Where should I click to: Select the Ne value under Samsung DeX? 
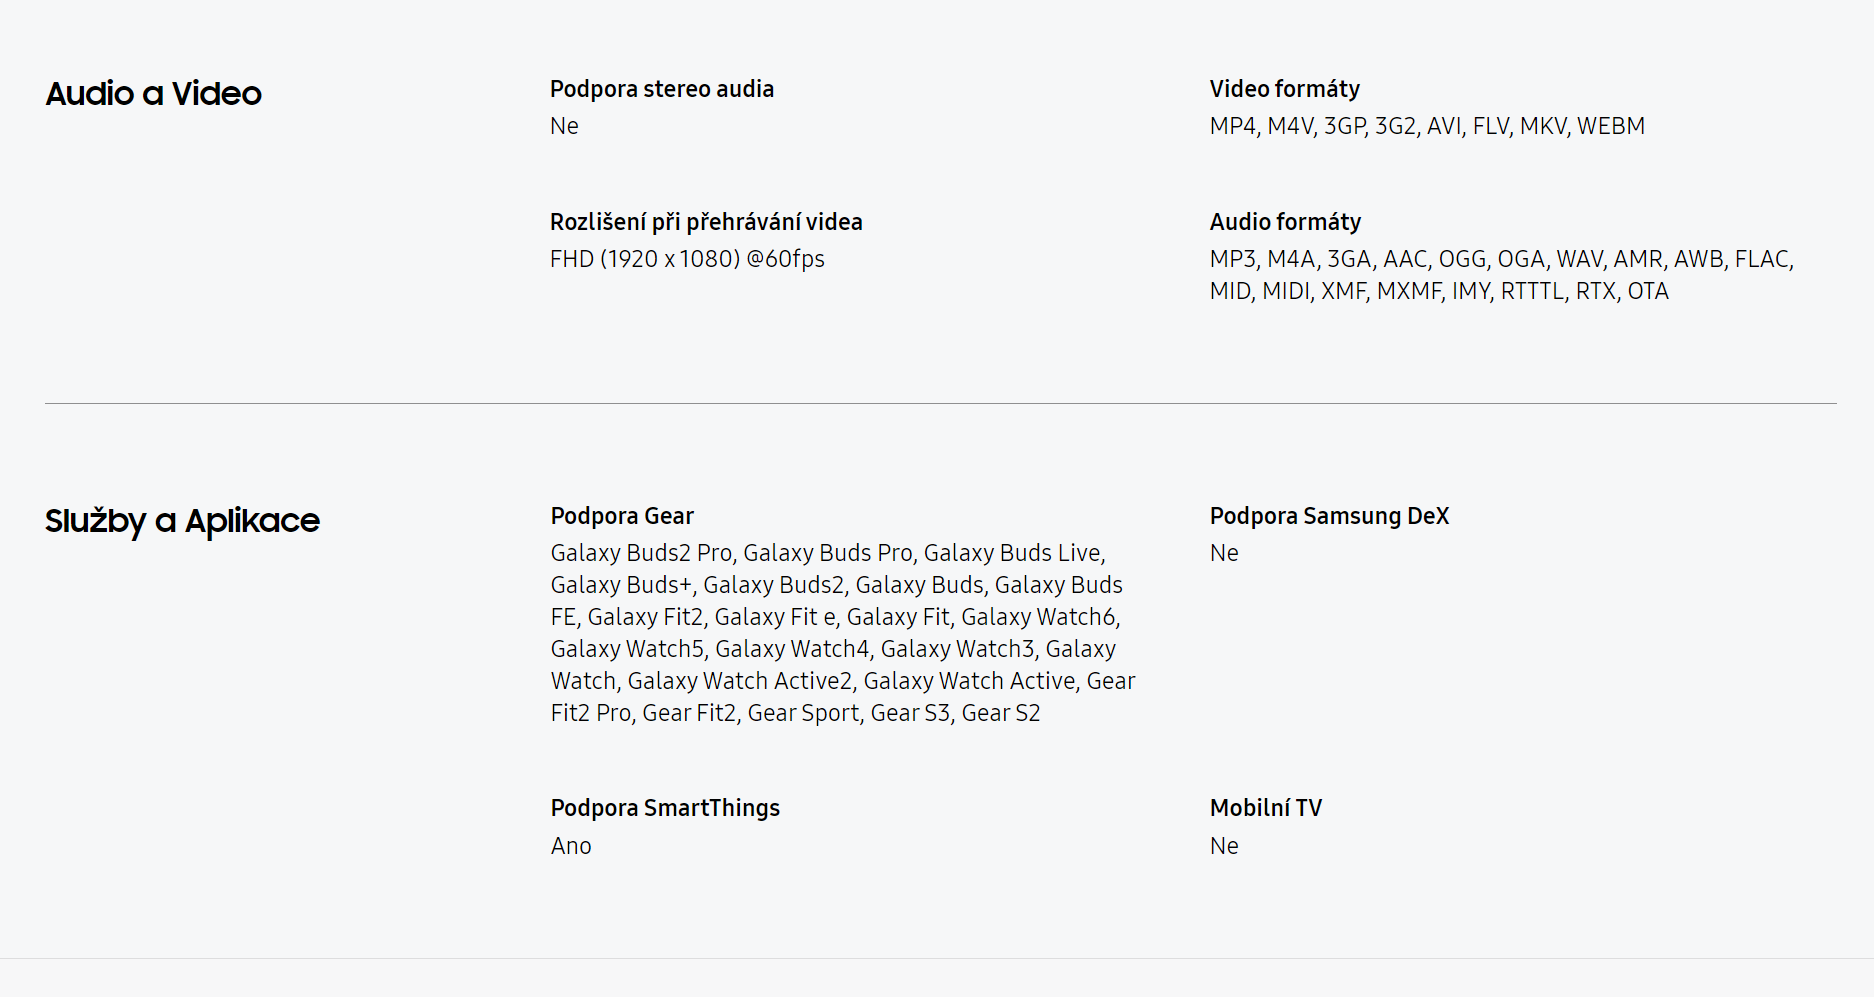point(1224,553)
